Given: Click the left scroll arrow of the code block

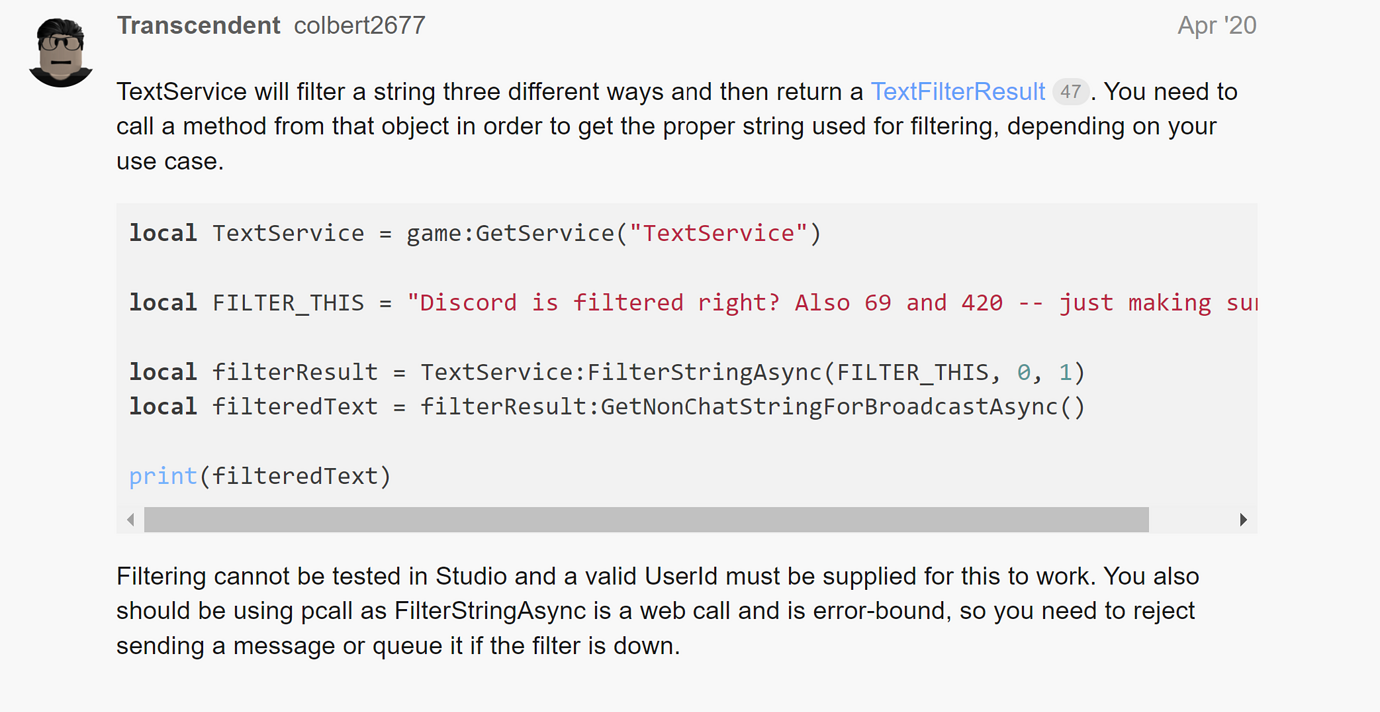Looking at the screenshot, I should pos(131,519).
